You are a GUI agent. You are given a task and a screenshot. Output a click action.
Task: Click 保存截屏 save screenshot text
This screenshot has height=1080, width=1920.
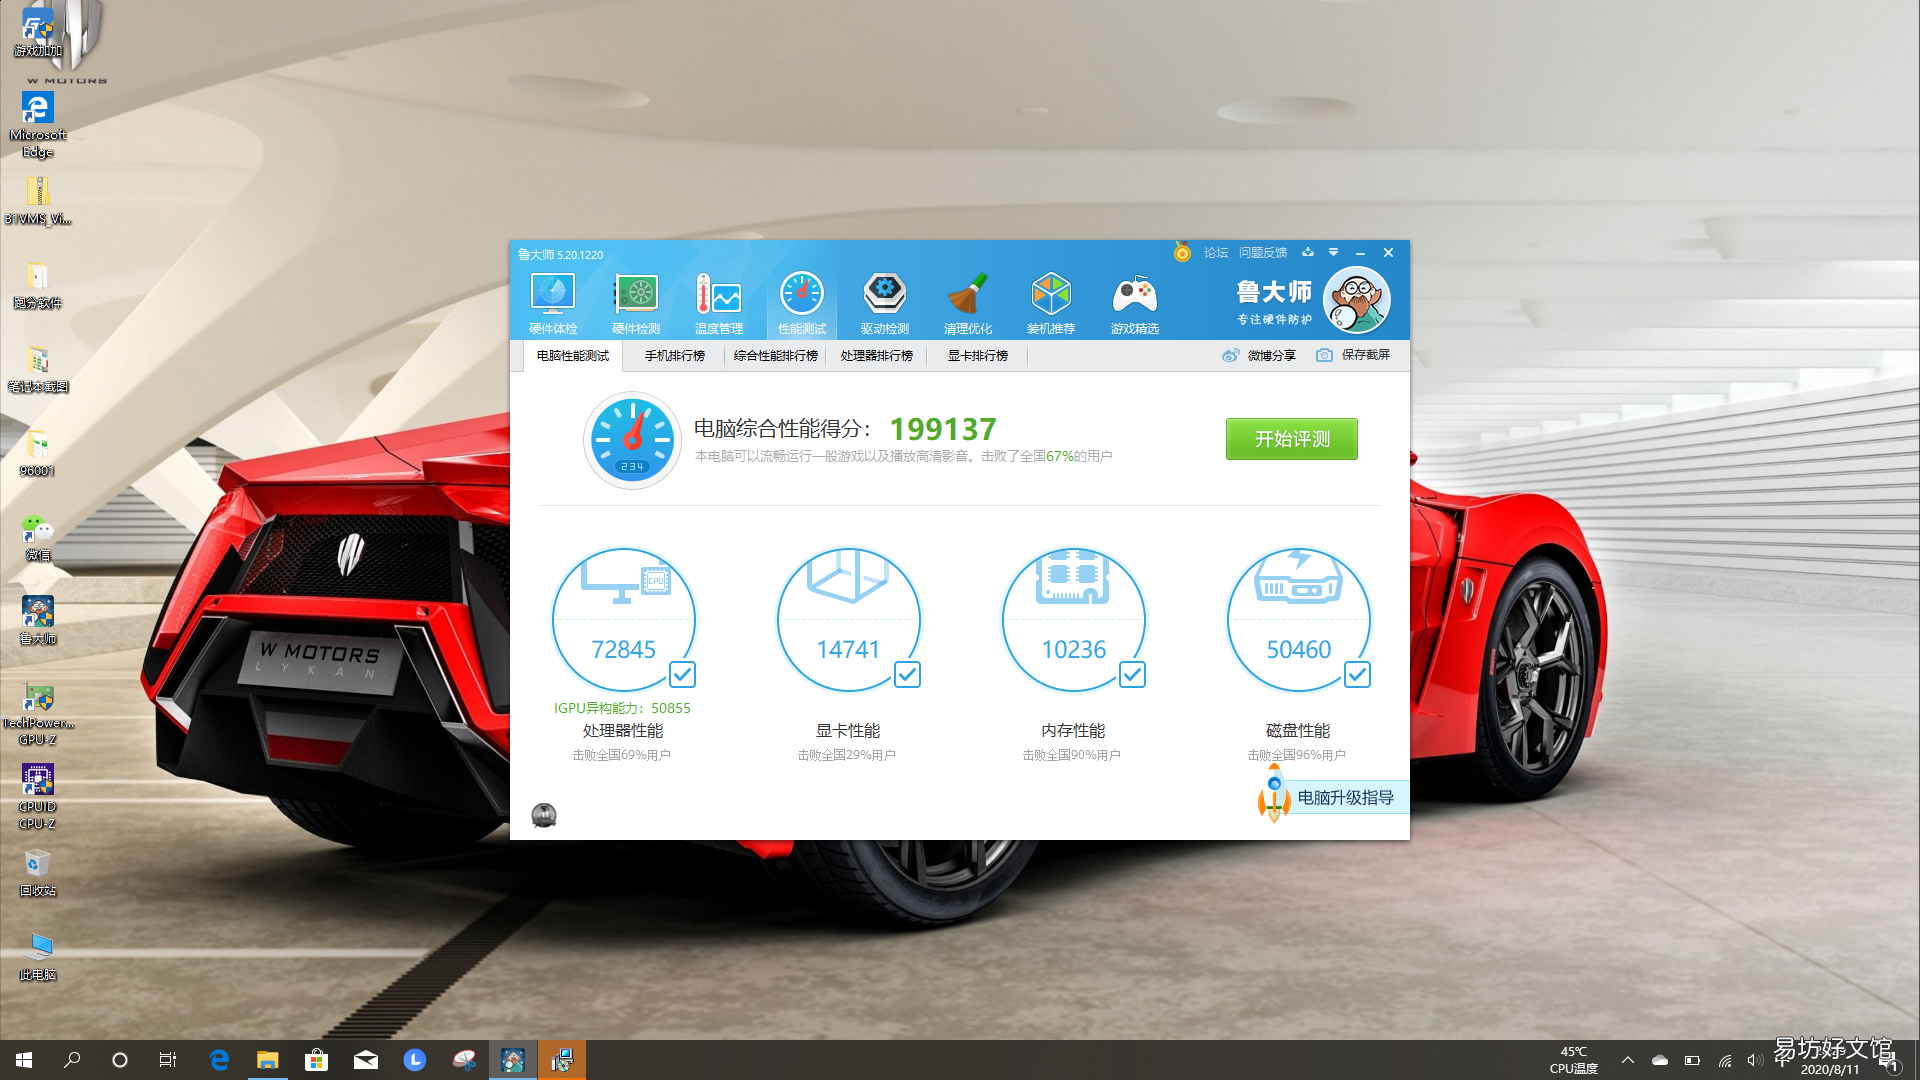[1365, 355]
